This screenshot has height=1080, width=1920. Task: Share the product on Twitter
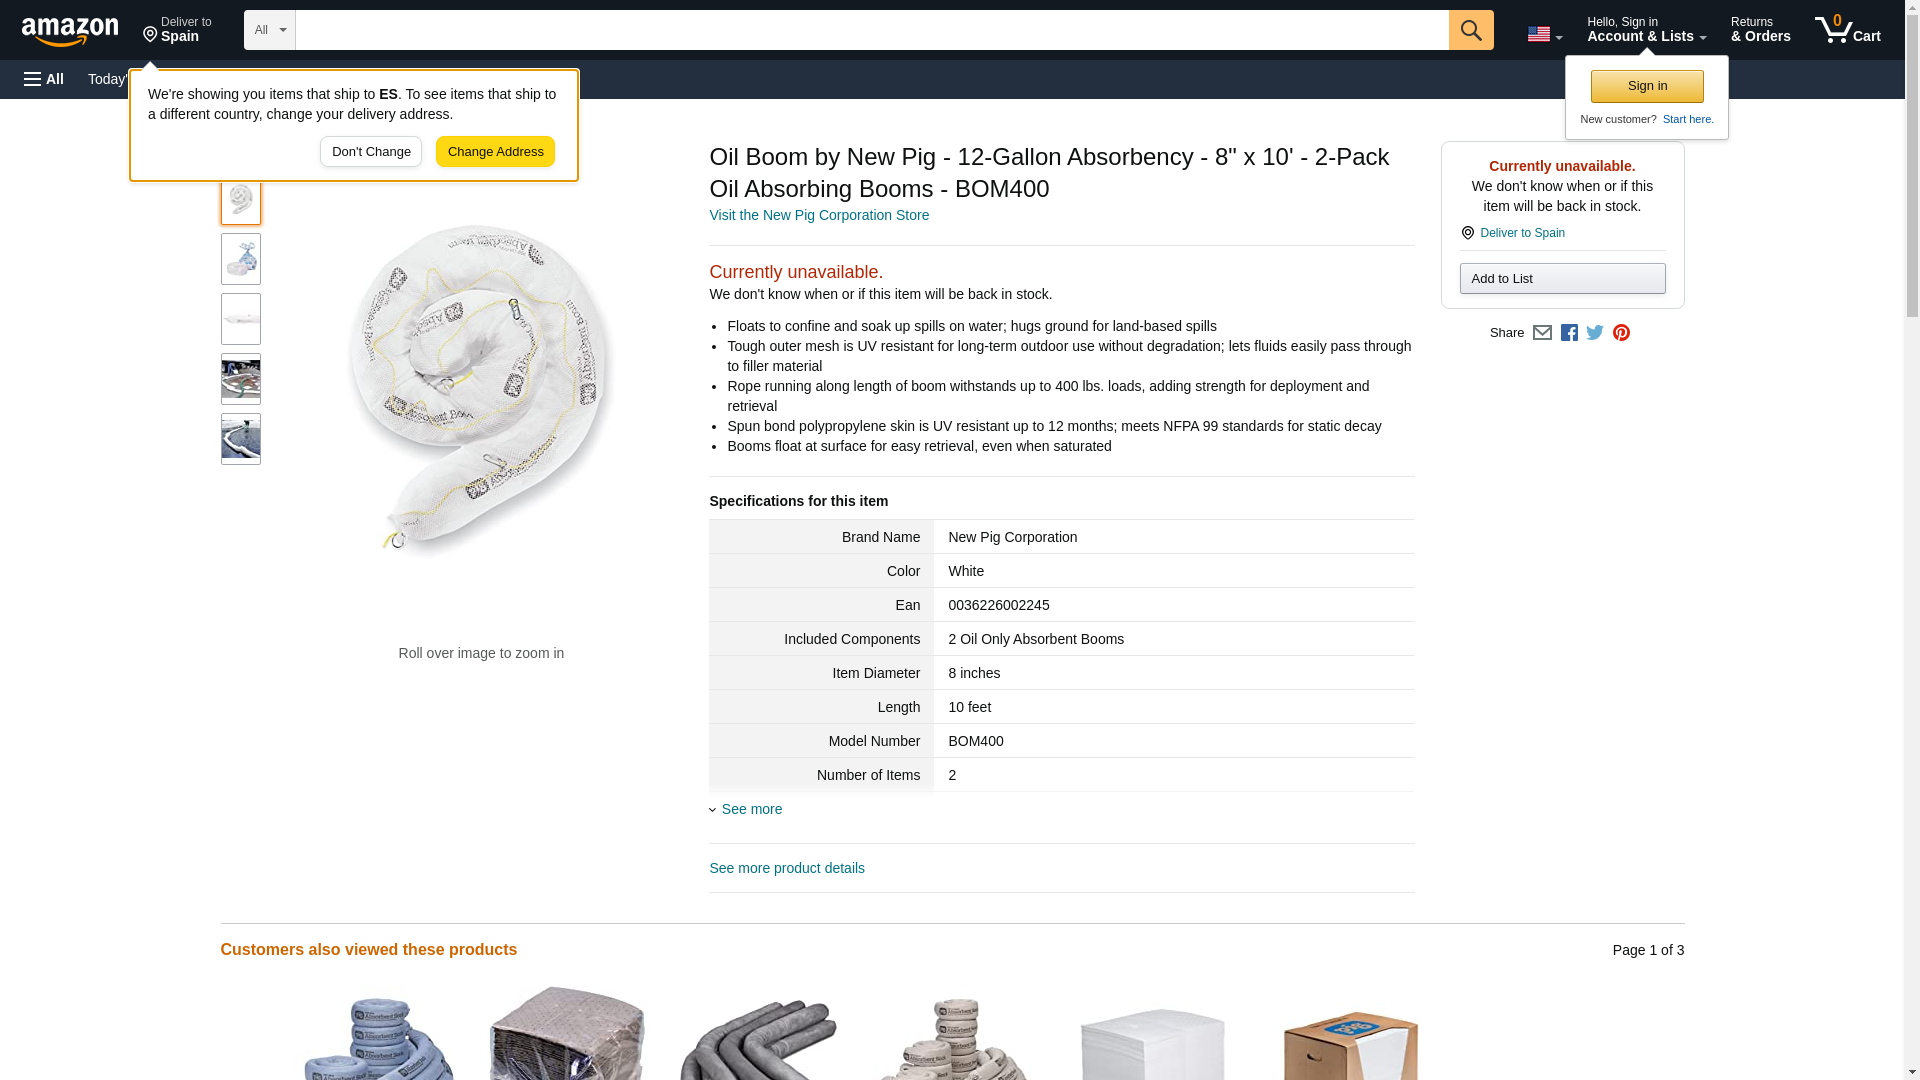point(1595,333)
